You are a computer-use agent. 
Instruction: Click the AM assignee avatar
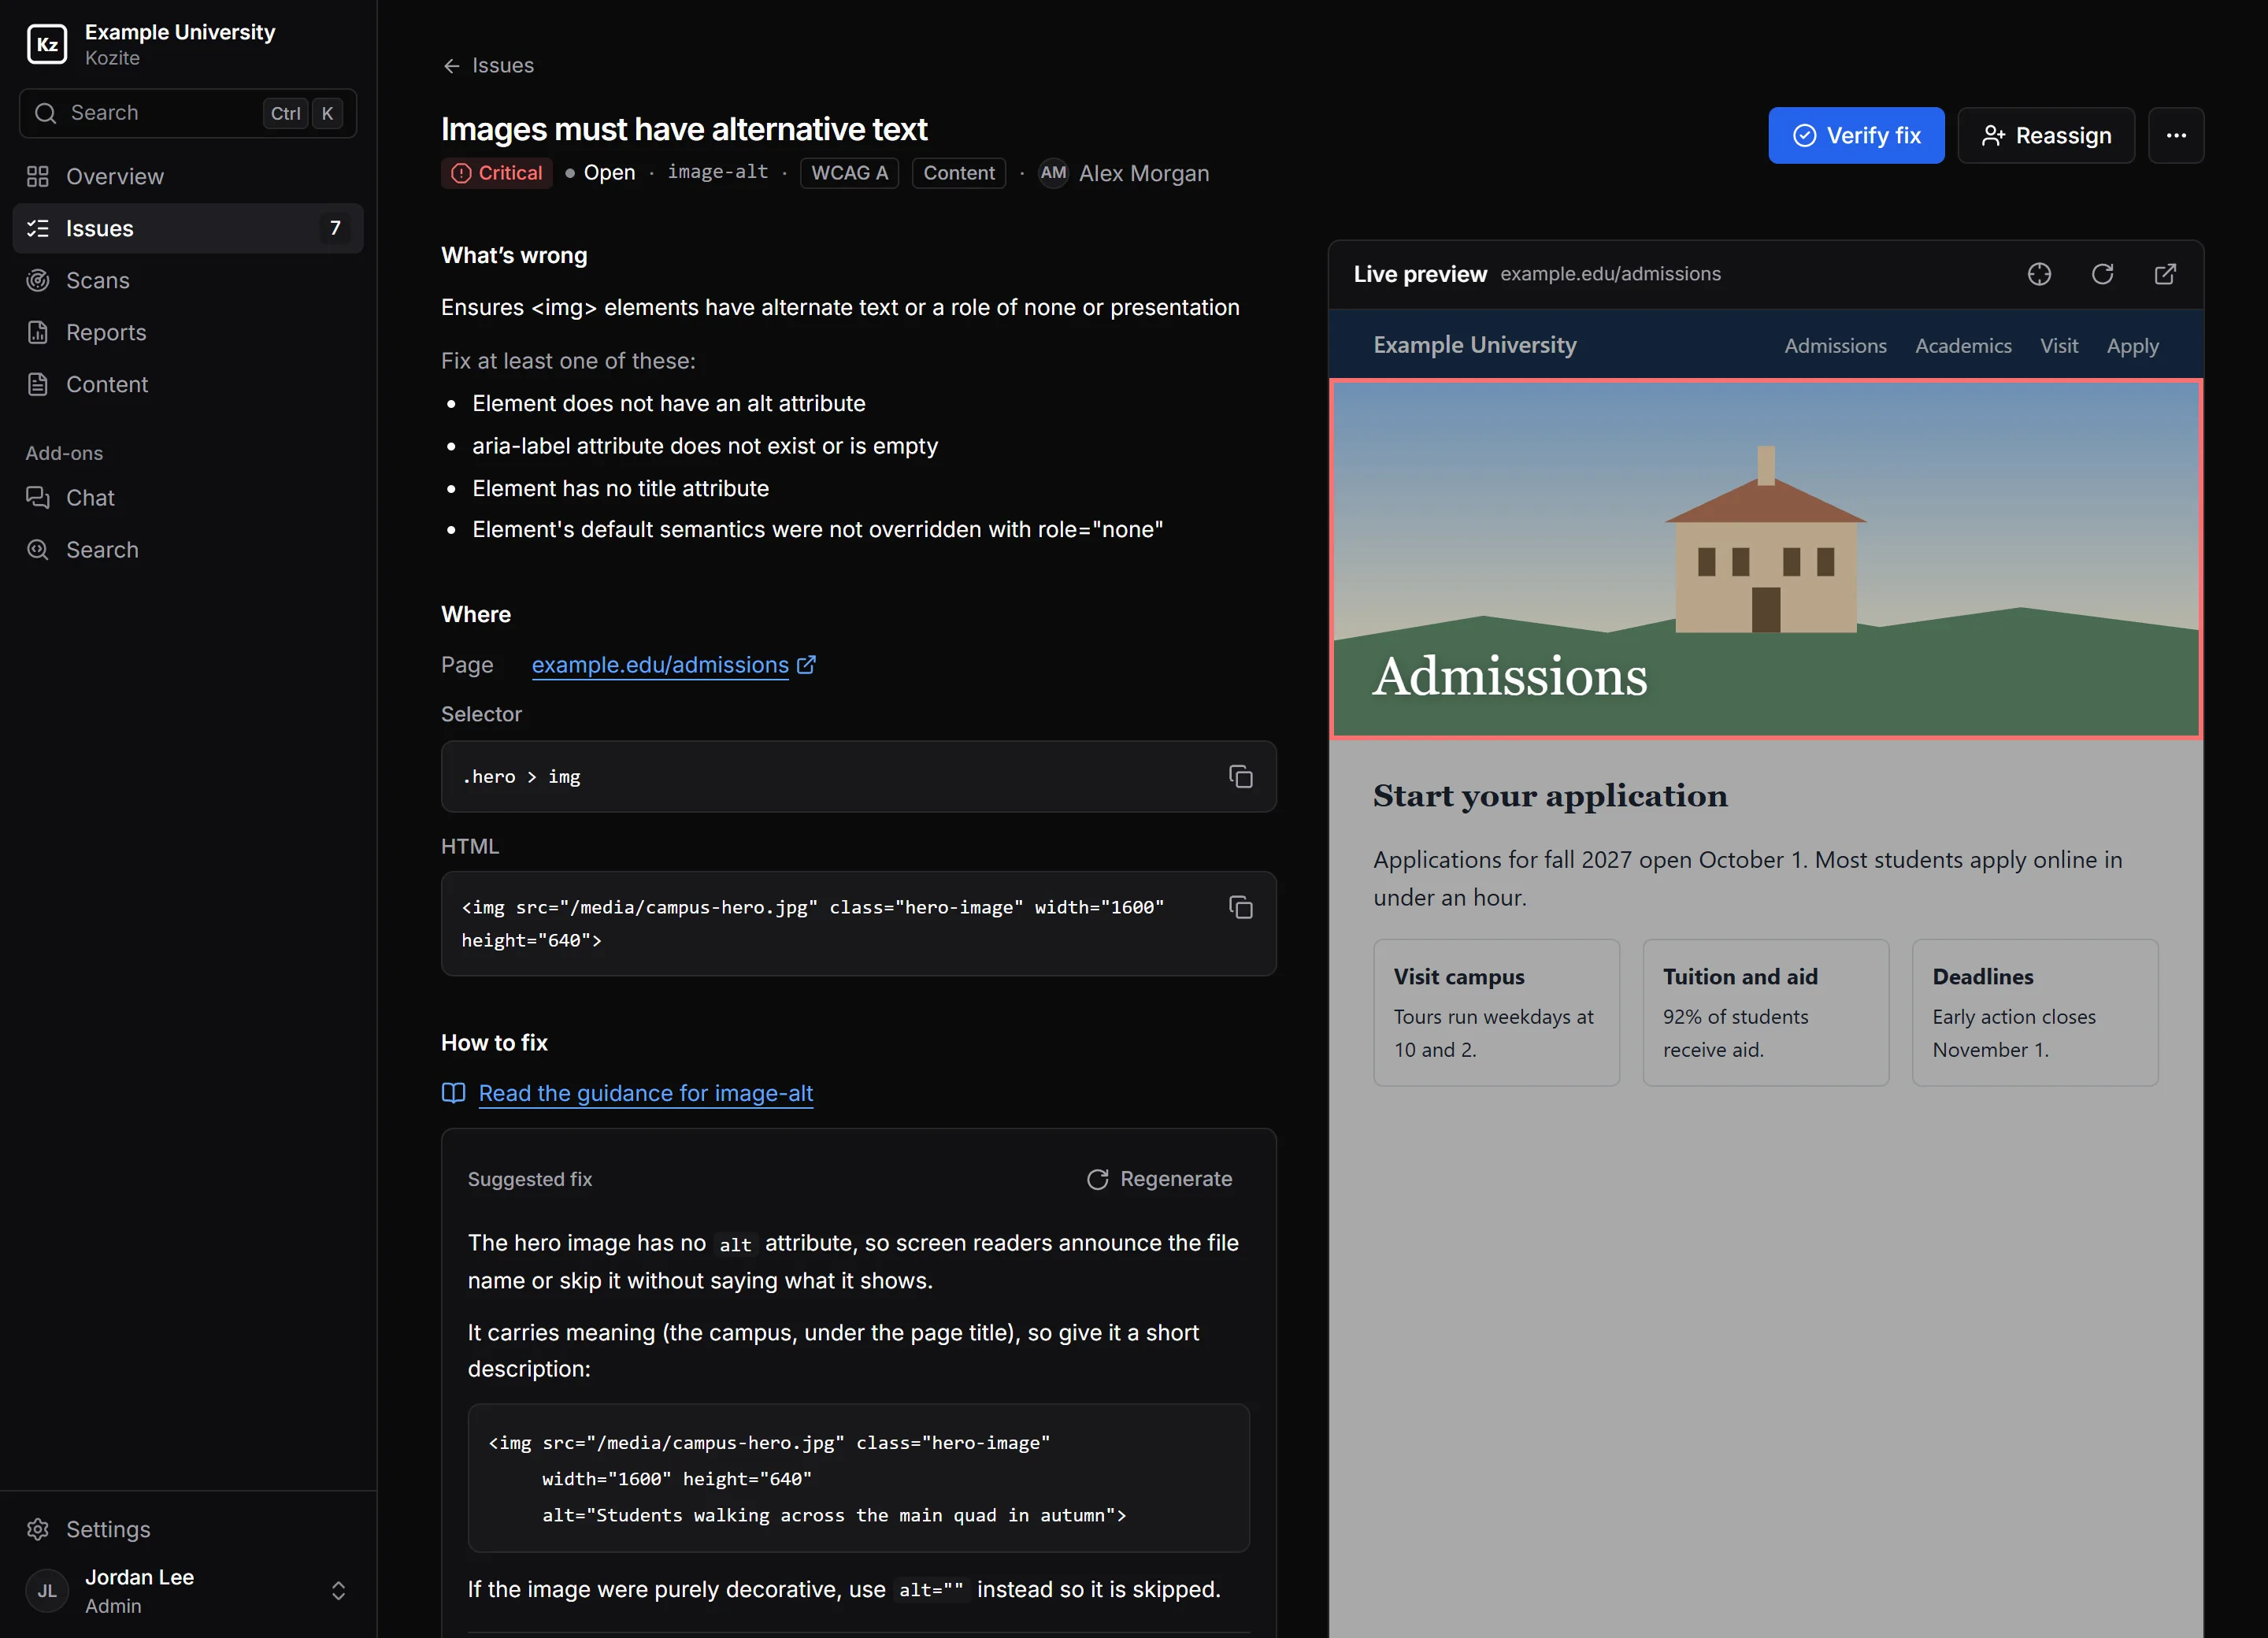1053,173
